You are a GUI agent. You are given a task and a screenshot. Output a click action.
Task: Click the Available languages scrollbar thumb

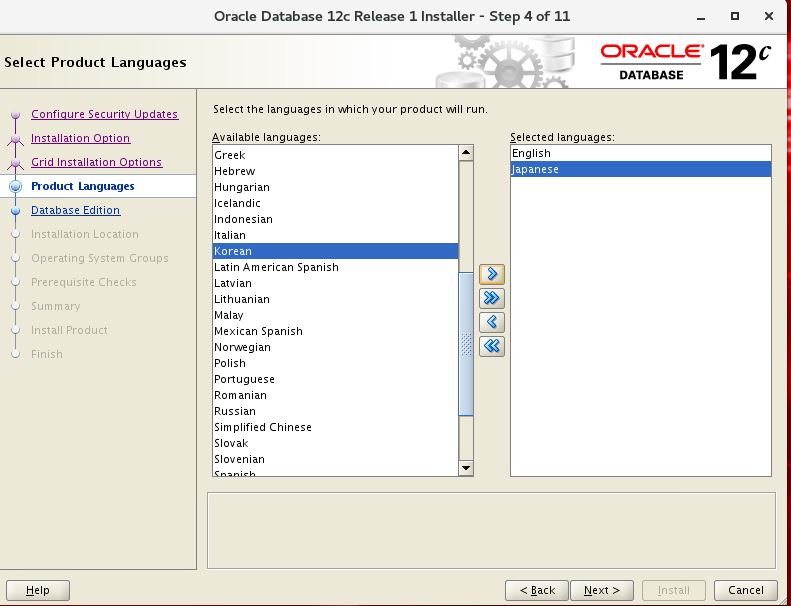click(466, 344)
